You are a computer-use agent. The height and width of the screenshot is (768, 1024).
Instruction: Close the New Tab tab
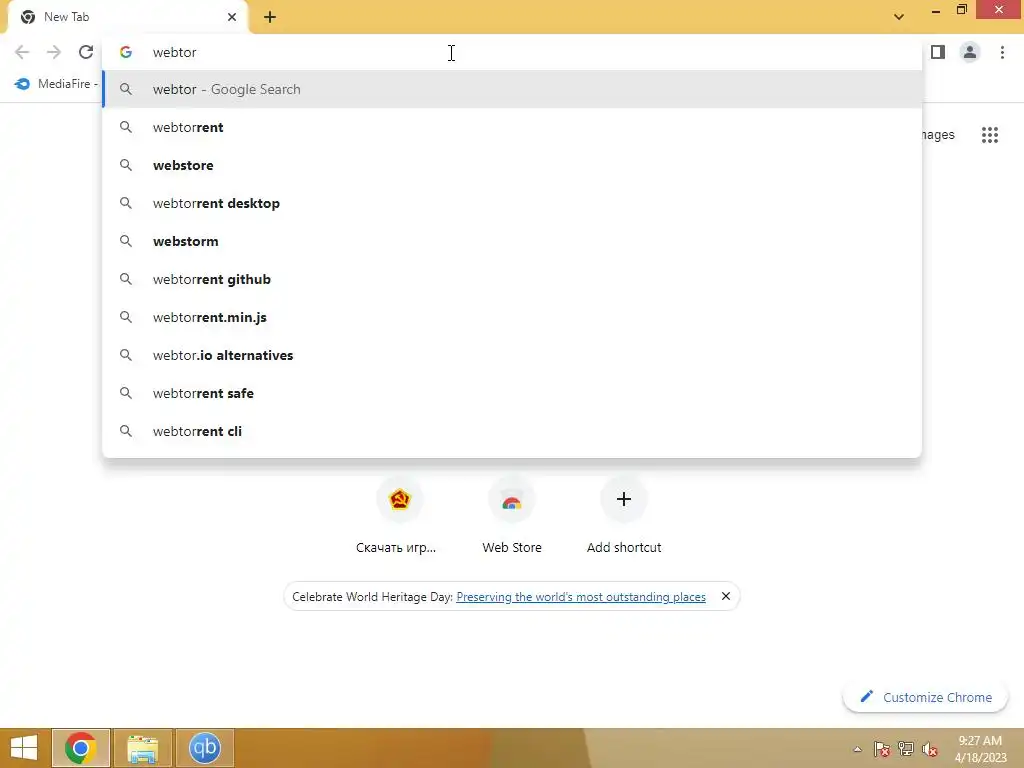(x=232, y=17)
